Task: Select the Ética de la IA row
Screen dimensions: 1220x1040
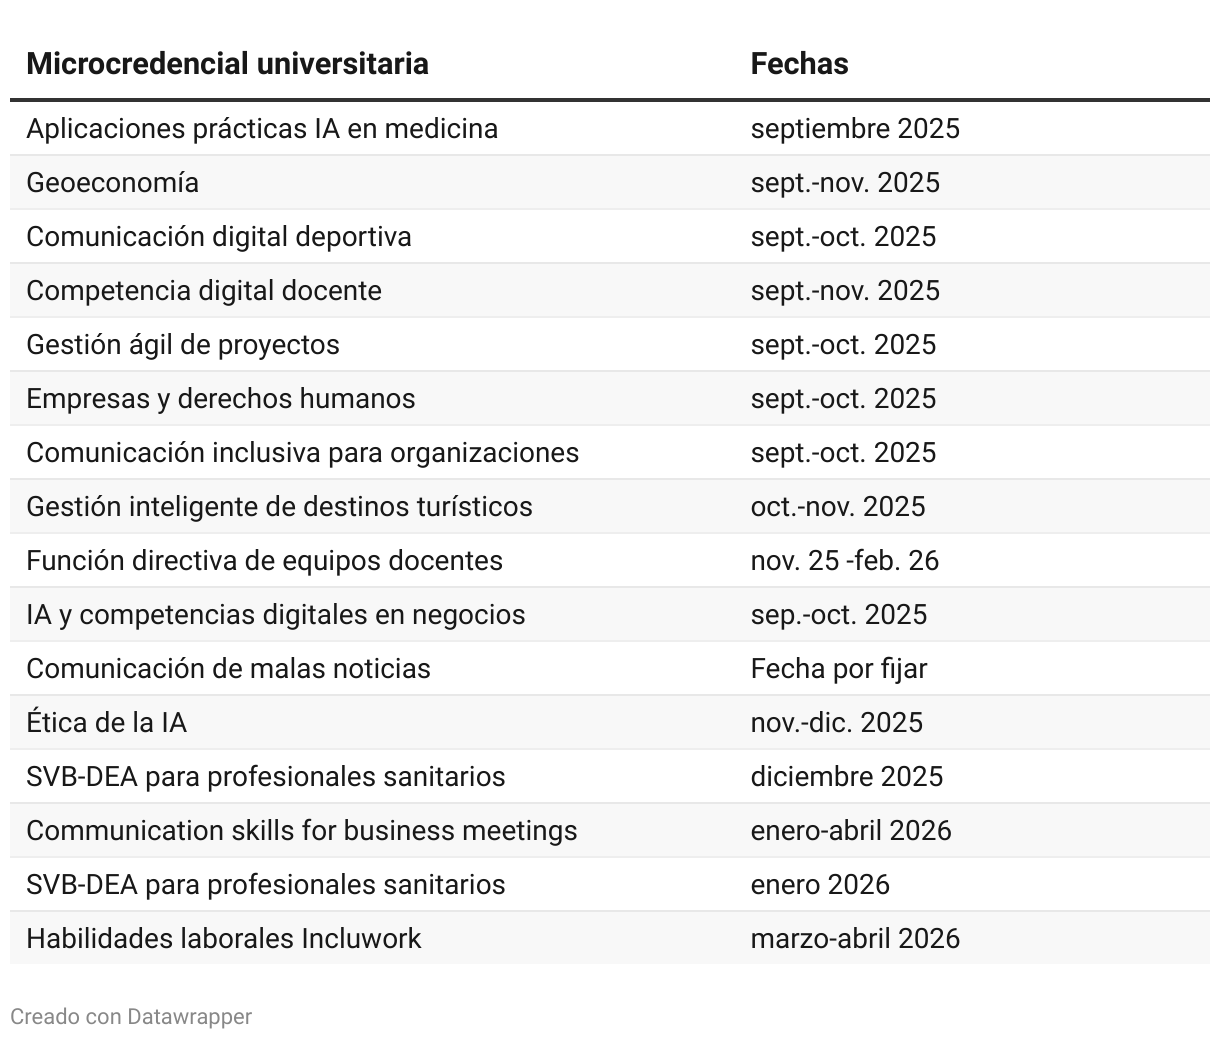Action: pyautogui.click(x=610, y=723)
